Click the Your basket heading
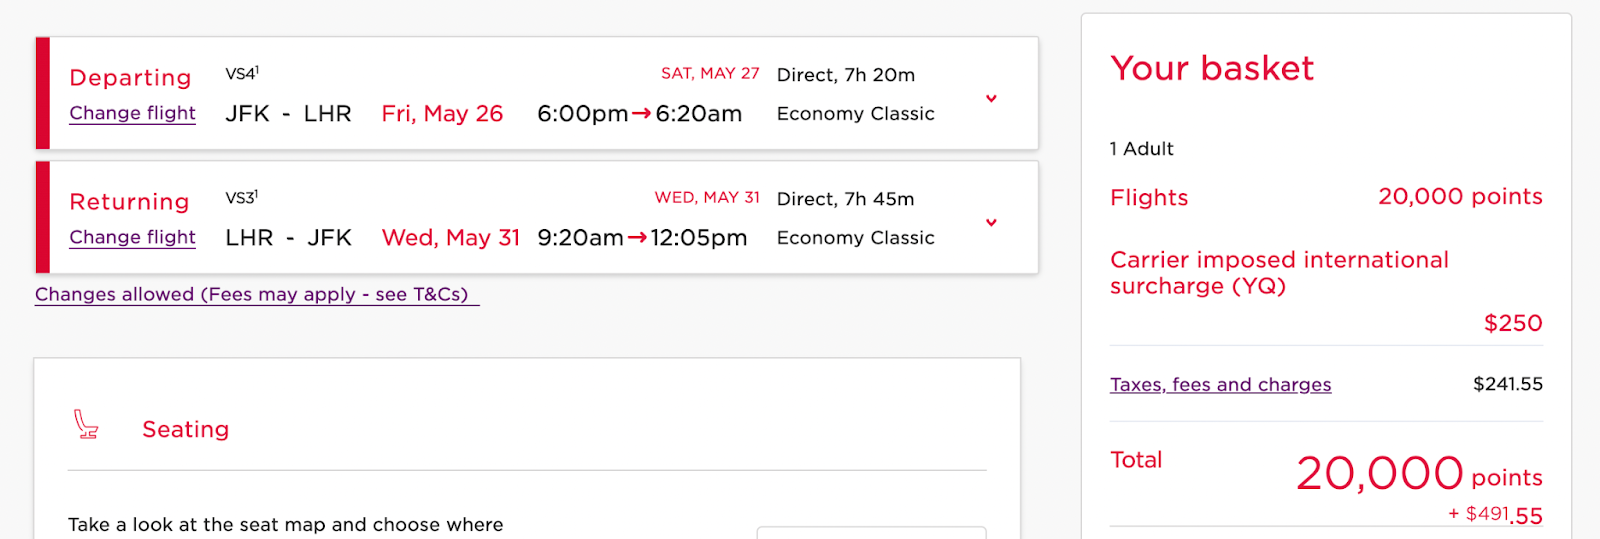The height and width of the screenshot is (539, 1600). click(1212, 68)
